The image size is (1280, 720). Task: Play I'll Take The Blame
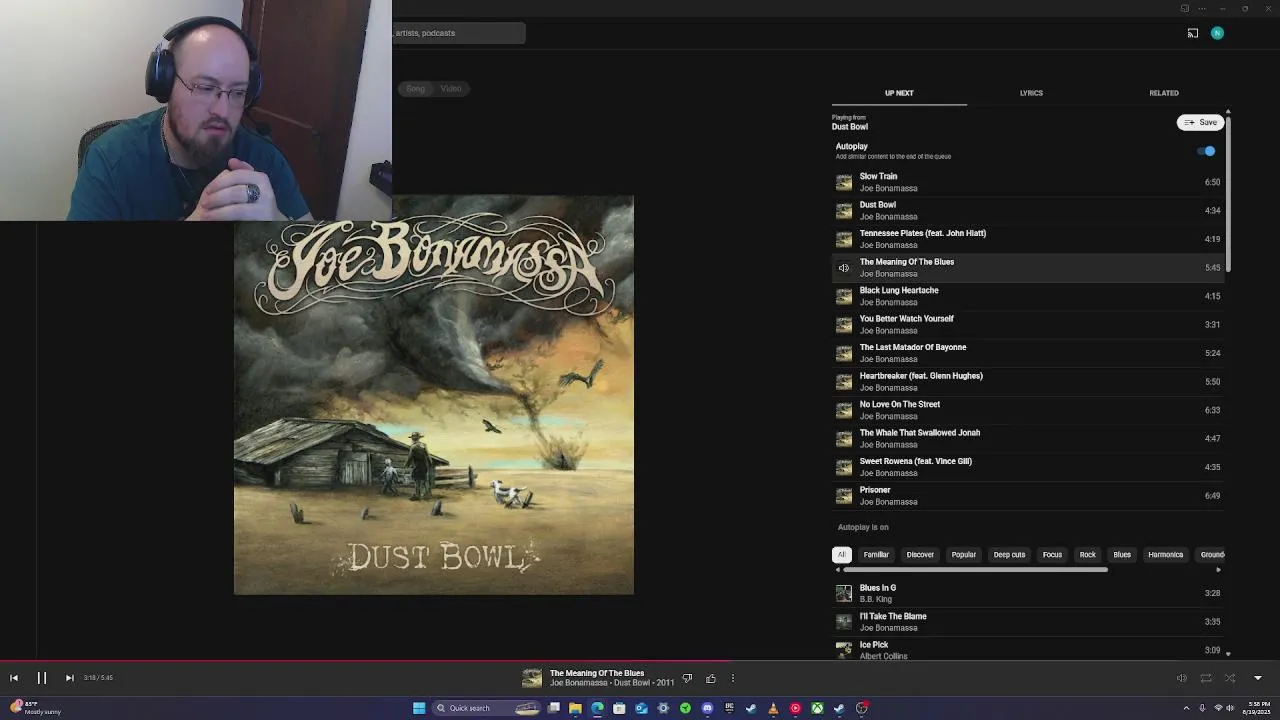pyautogui.click(x=1028, y=622)
